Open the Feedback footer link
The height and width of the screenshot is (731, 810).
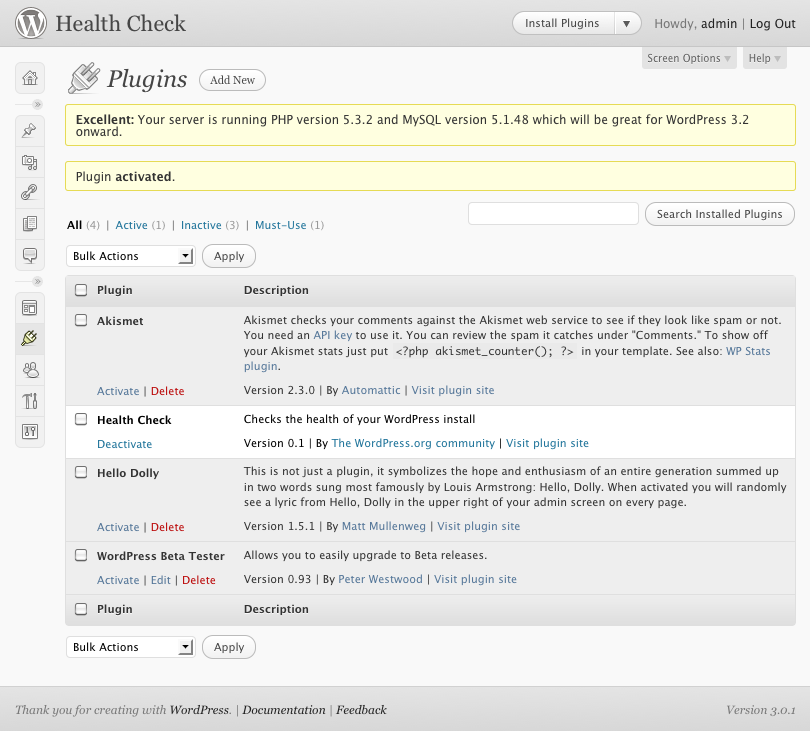tap(361, 710)
